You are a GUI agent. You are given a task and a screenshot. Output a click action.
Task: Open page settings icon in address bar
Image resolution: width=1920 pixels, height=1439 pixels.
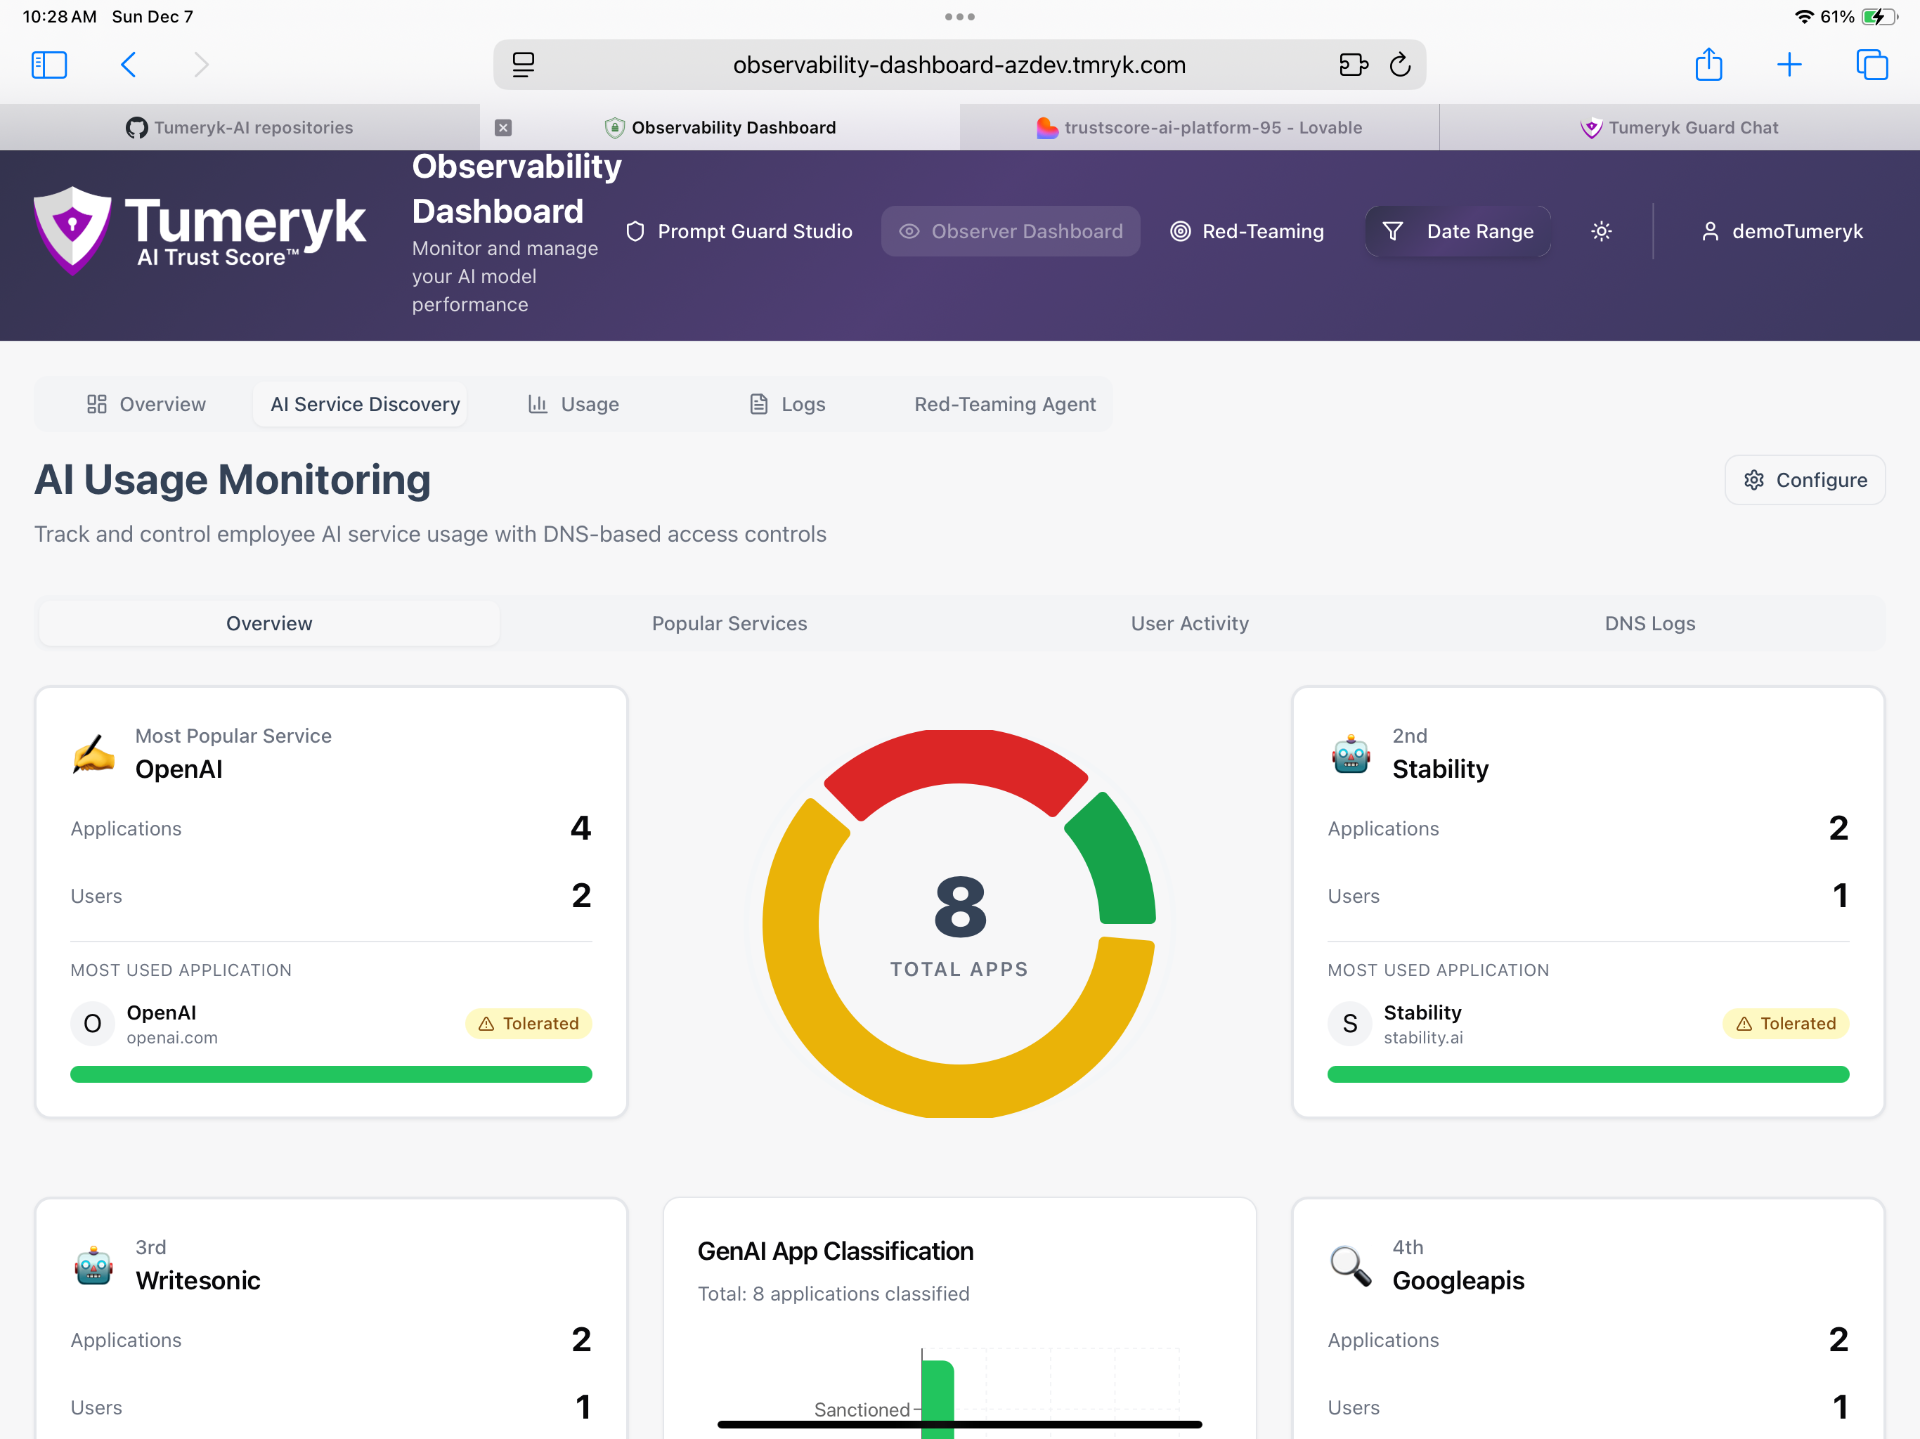coord(523,65)
